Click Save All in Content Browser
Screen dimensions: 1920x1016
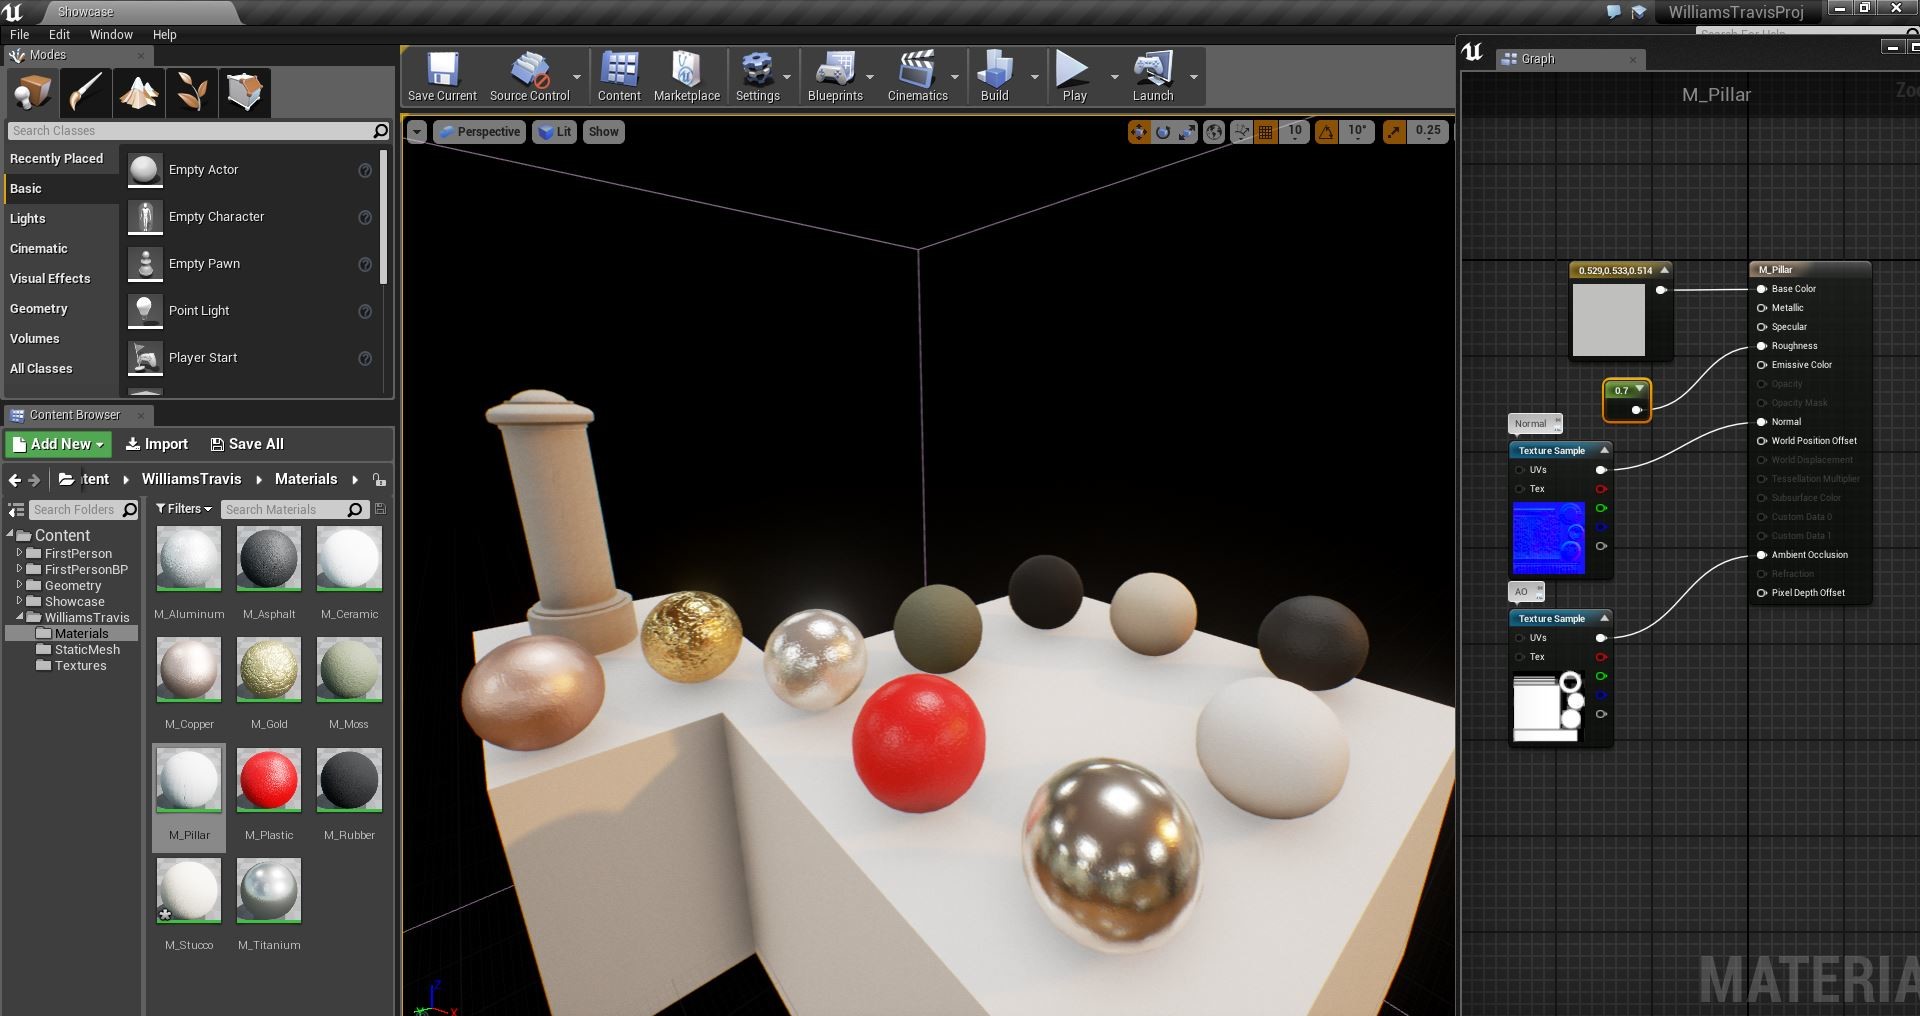coord(247,444)
